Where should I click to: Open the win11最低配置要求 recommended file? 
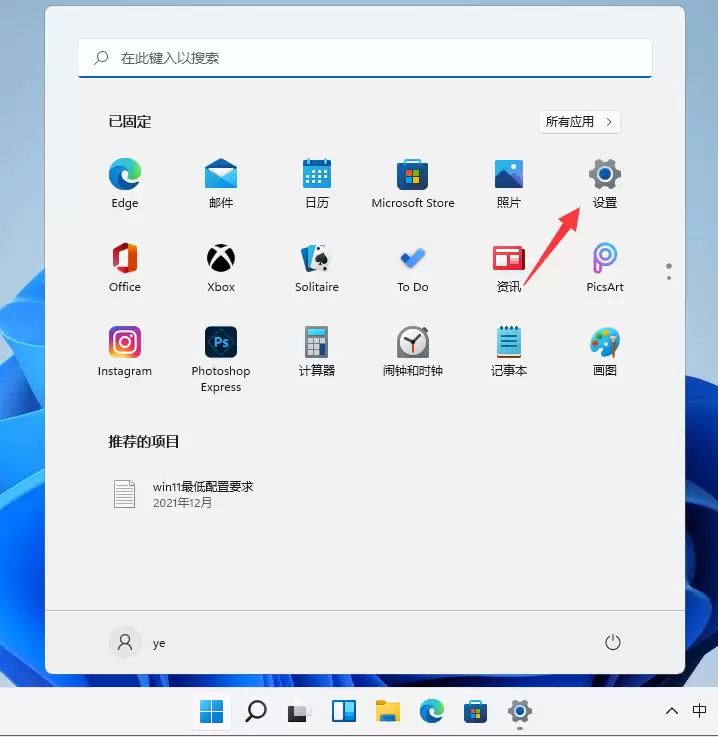184,494
